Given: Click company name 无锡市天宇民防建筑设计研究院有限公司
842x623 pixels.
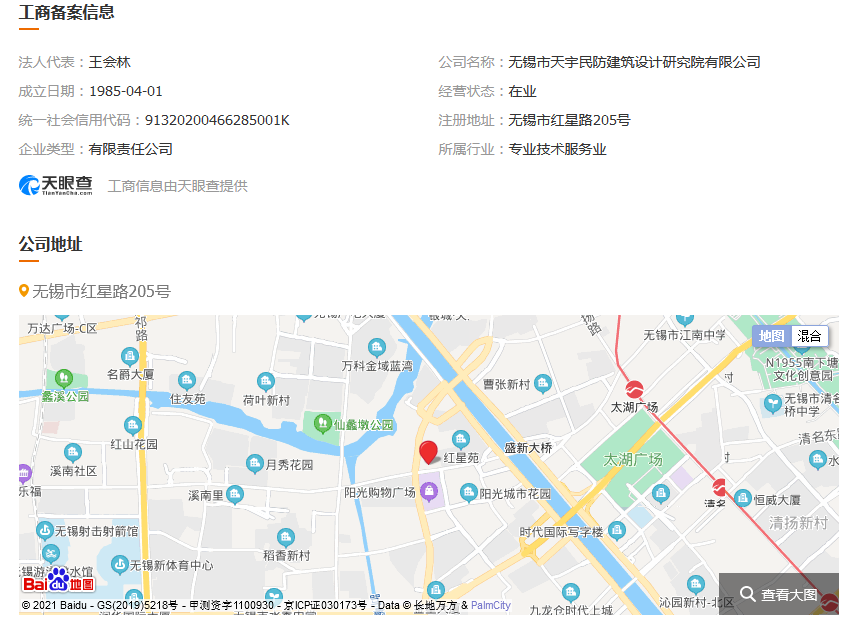Looking at the screenshot, I should point(634,62).
